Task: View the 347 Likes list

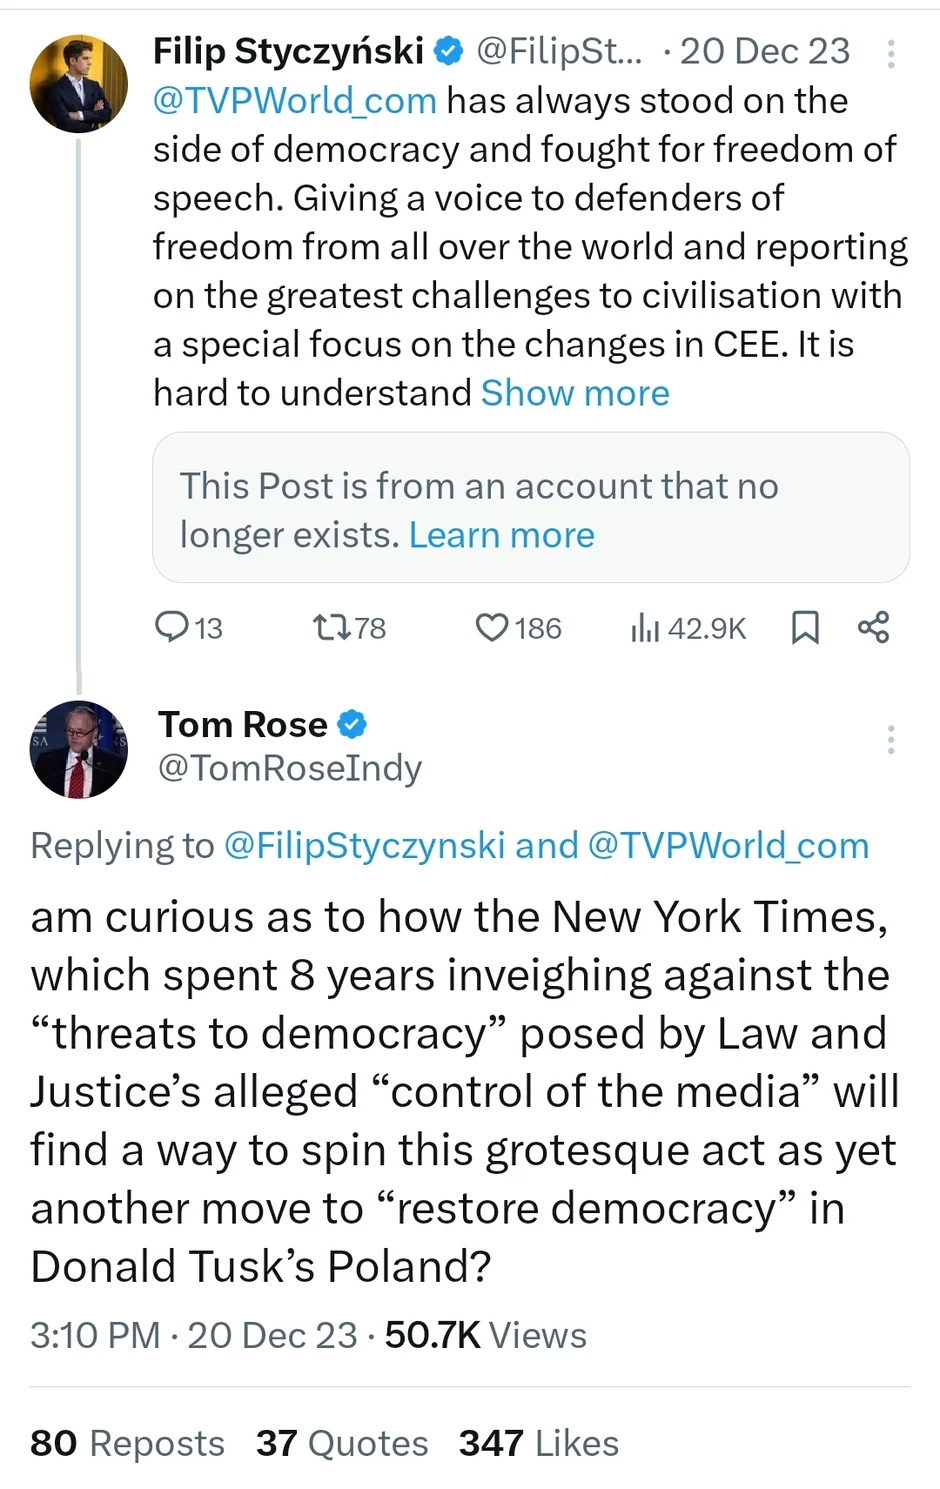Action: point(539,1443)
